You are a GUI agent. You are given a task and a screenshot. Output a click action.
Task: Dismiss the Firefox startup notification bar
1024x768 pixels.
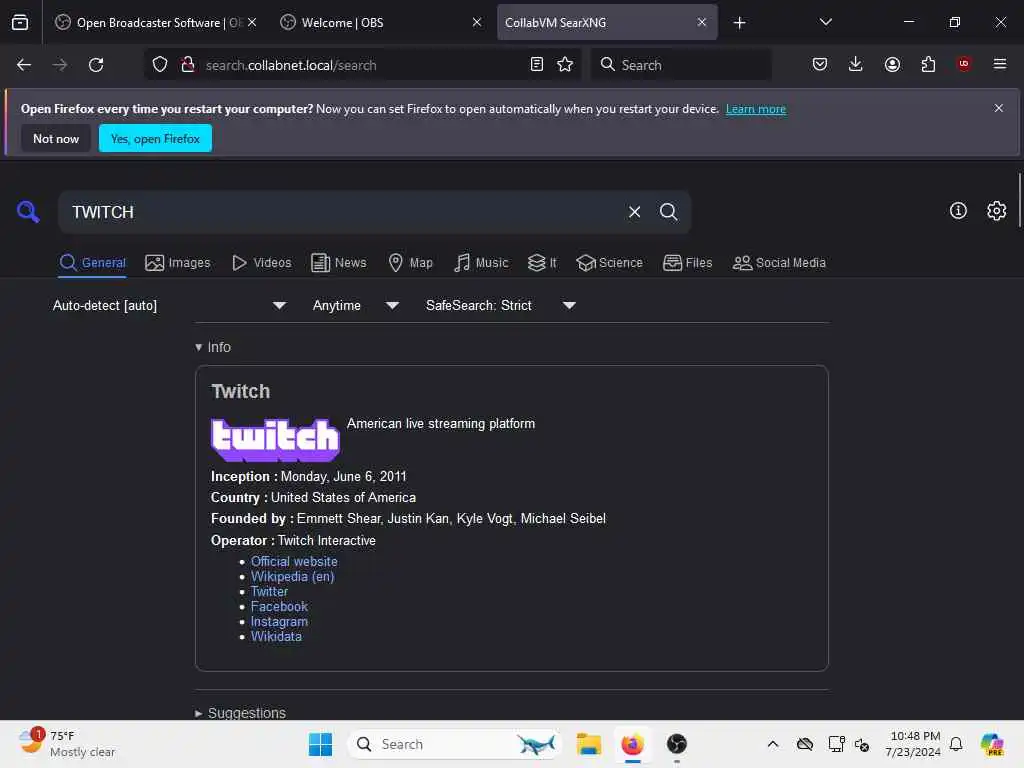pyautogui.click(x=999, y=108)
